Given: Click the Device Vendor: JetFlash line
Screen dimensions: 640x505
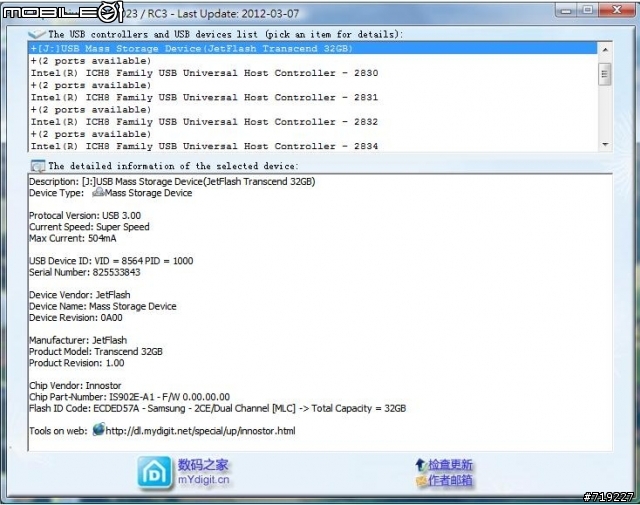Looking at the screenshot, I should 80,294.
